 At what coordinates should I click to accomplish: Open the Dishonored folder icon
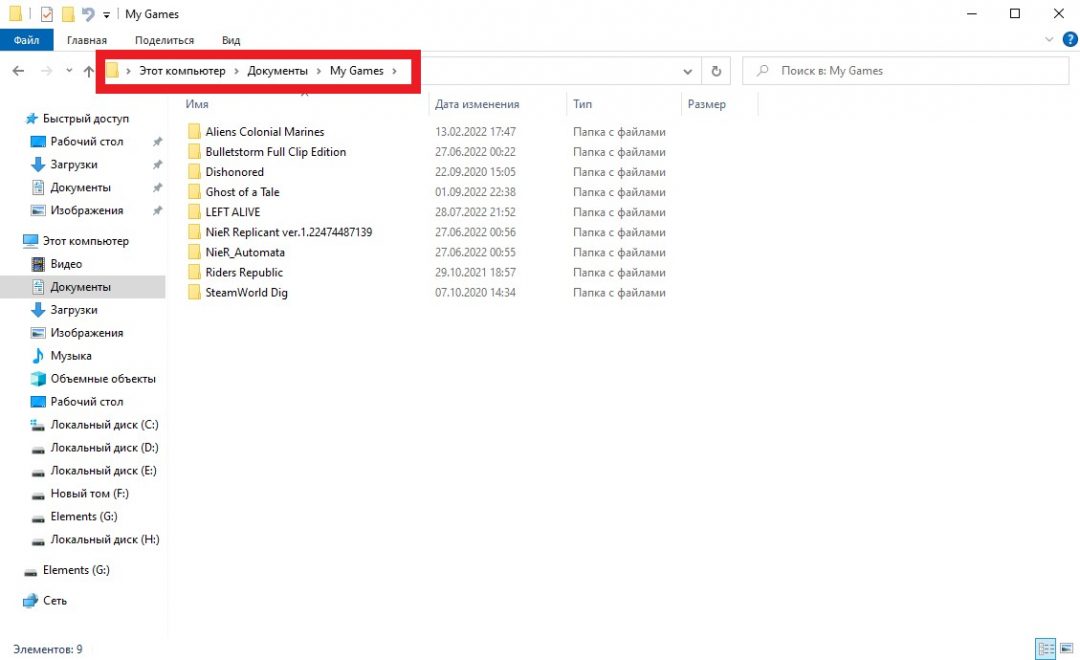[x=194, y=172]
